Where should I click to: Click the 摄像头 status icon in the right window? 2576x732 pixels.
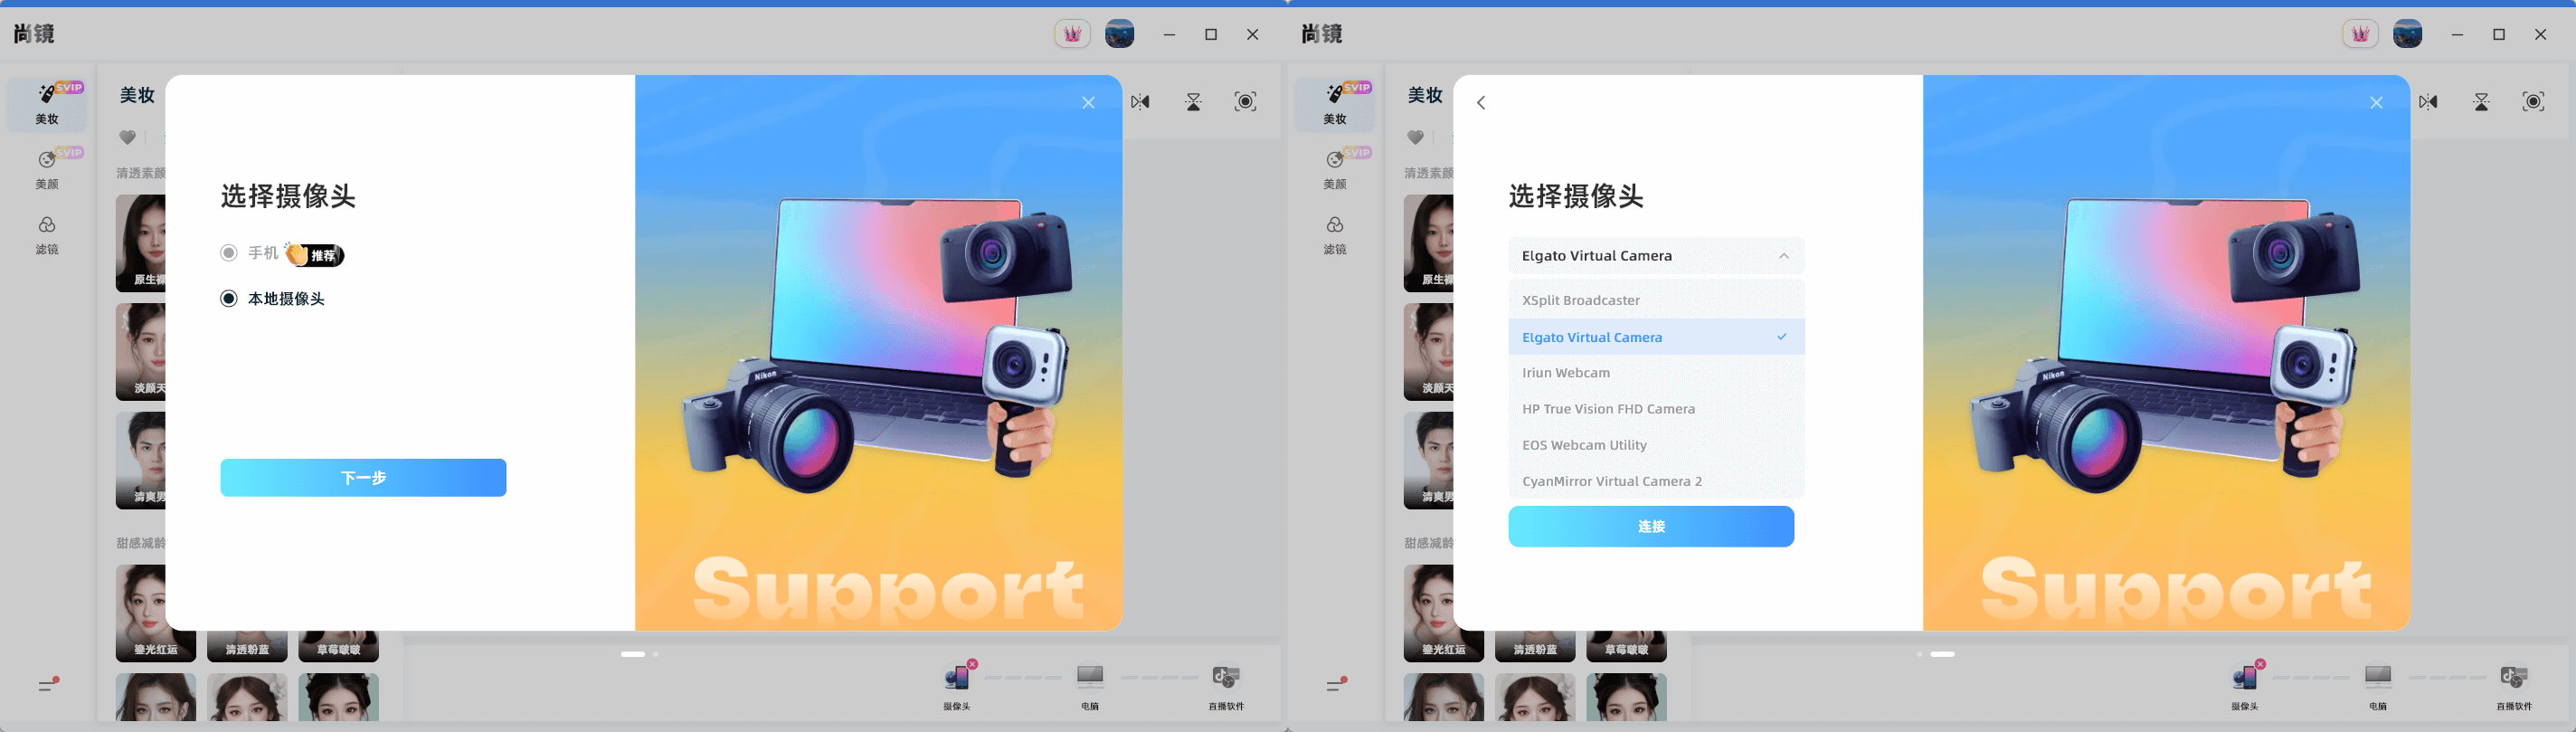[2246, 677]
